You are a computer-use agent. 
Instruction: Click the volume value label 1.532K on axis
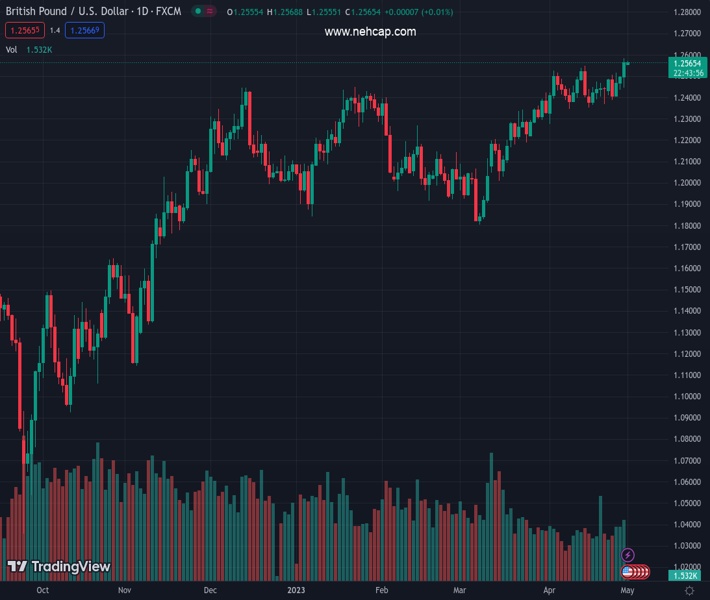(x=686, y=576)
